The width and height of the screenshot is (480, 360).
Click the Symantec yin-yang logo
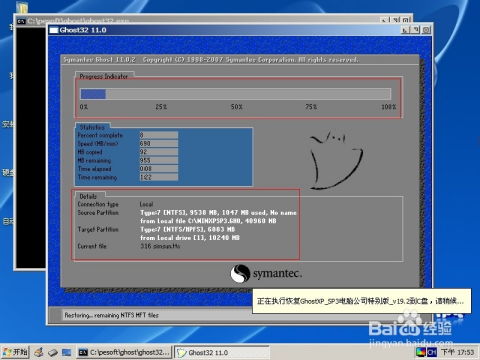[240, 273]
